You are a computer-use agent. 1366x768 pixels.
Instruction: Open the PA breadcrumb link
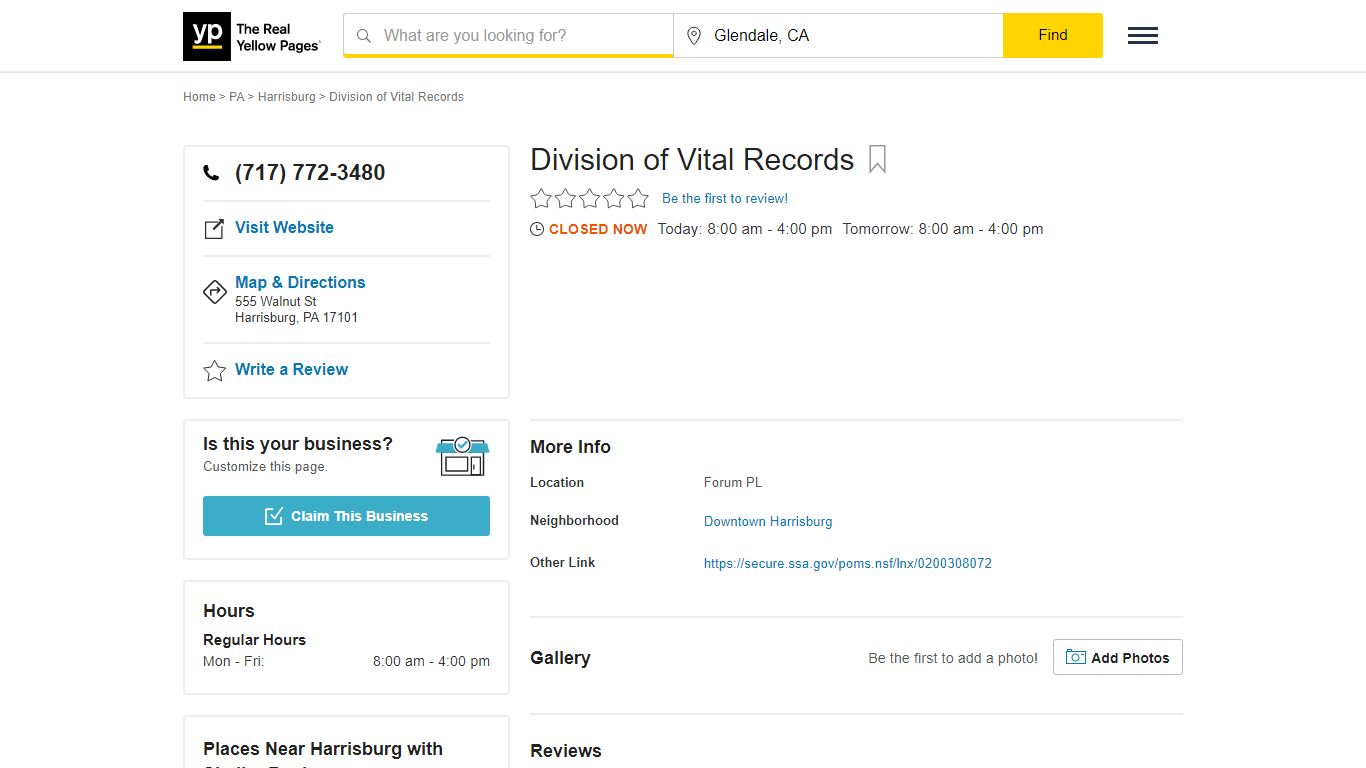point(236,97)
